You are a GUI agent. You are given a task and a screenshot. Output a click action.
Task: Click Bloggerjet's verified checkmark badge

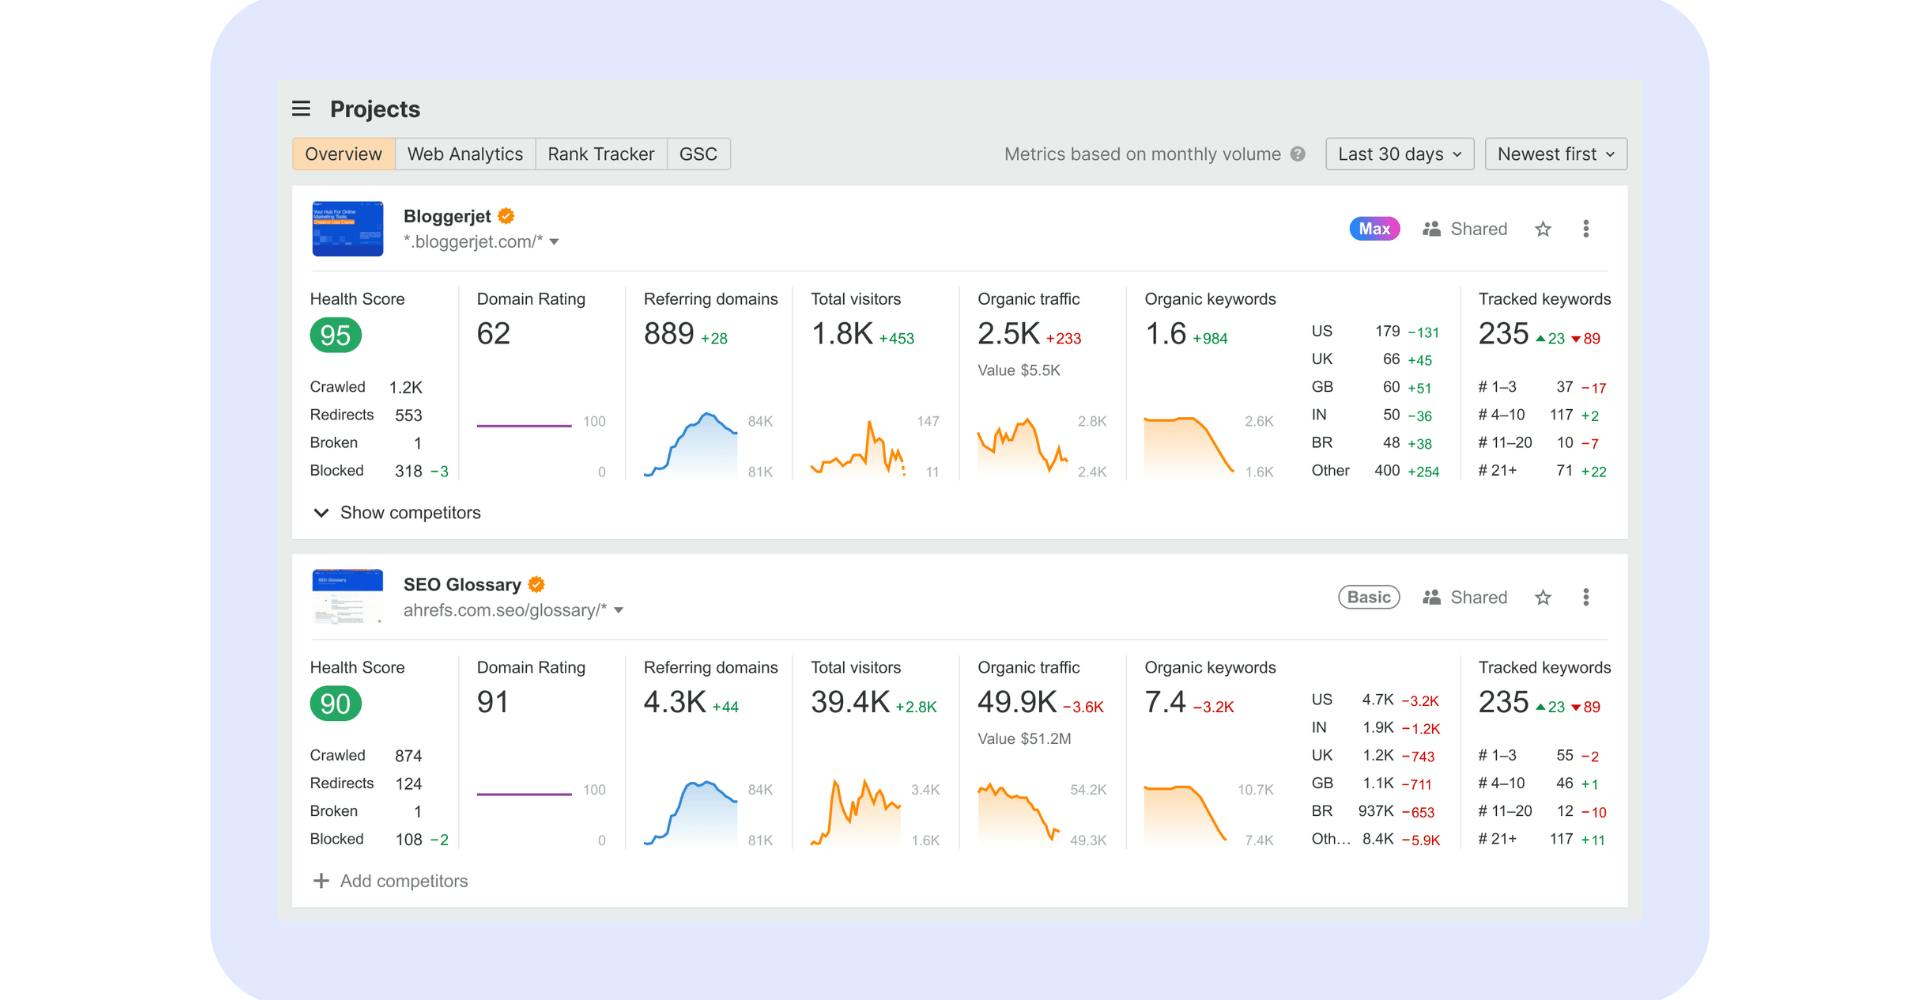(506, 216)
